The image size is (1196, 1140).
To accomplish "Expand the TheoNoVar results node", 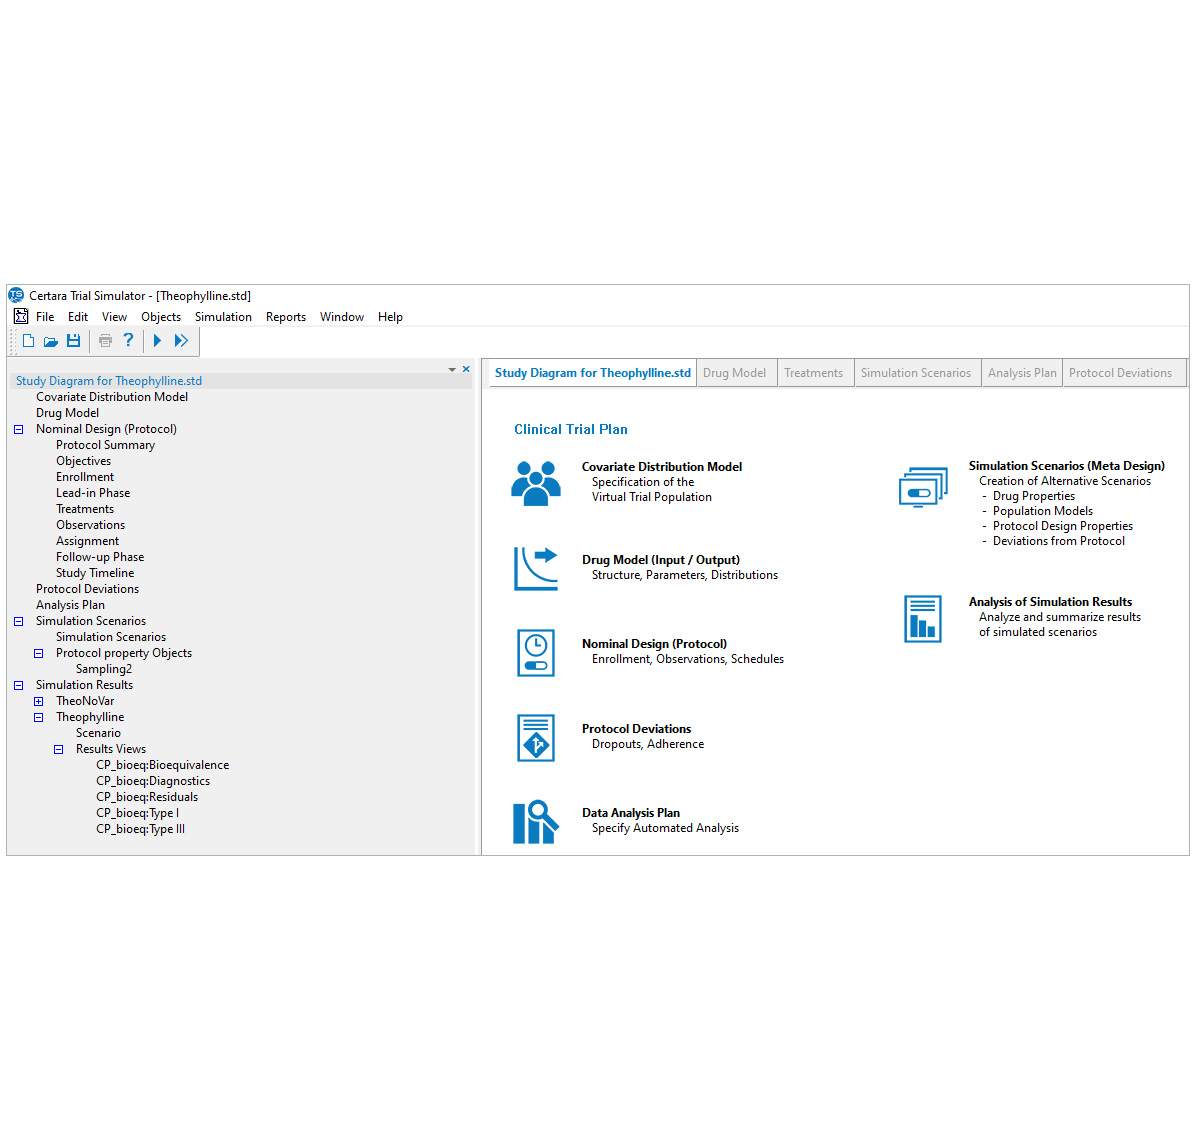I will click(x=38, y=702).
